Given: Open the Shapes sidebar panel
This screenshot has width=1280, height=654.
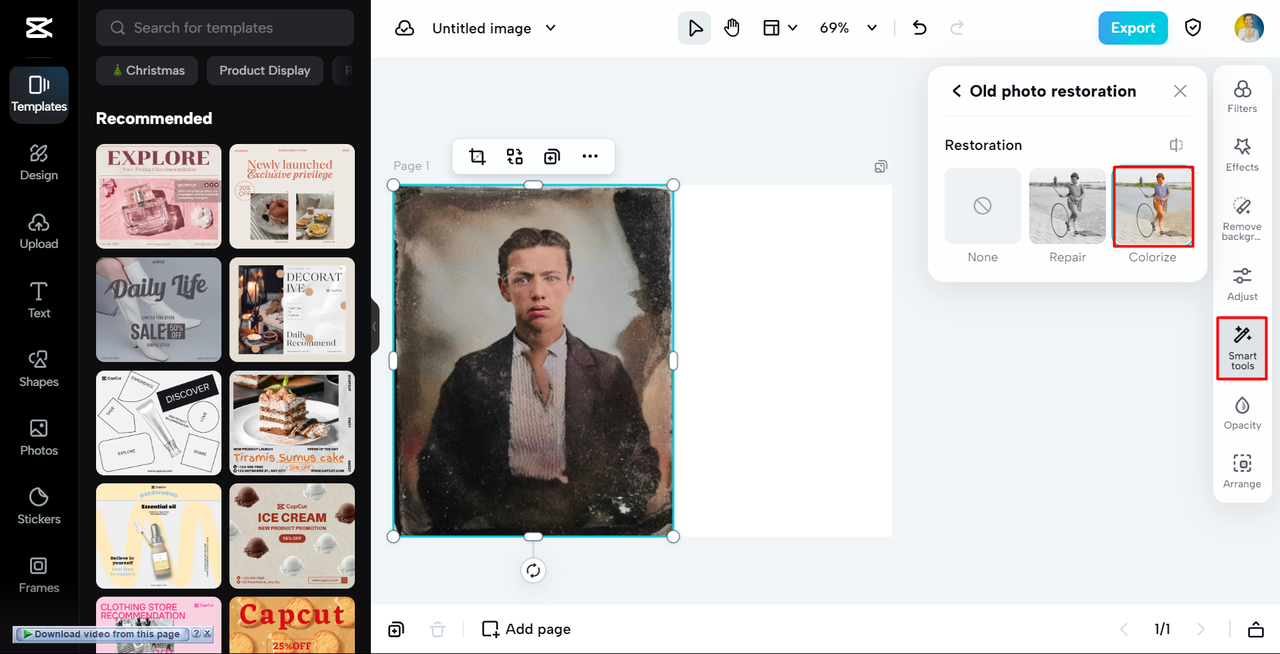Looking at the screenshot, I should click(x=39, y=369).
